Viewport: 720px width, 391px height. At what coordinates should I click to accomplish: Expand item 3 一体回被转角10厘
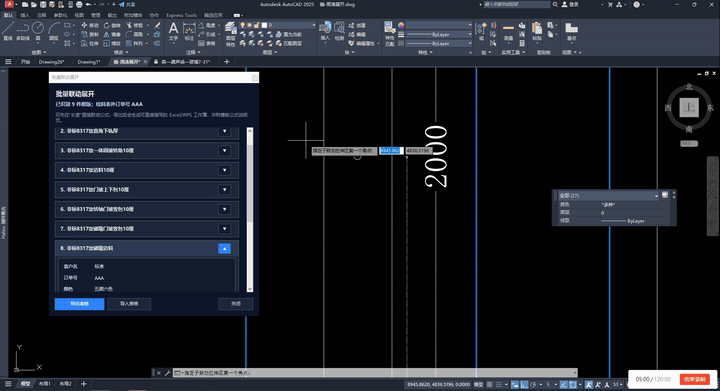pyautogui.click(x=225, y=151)
